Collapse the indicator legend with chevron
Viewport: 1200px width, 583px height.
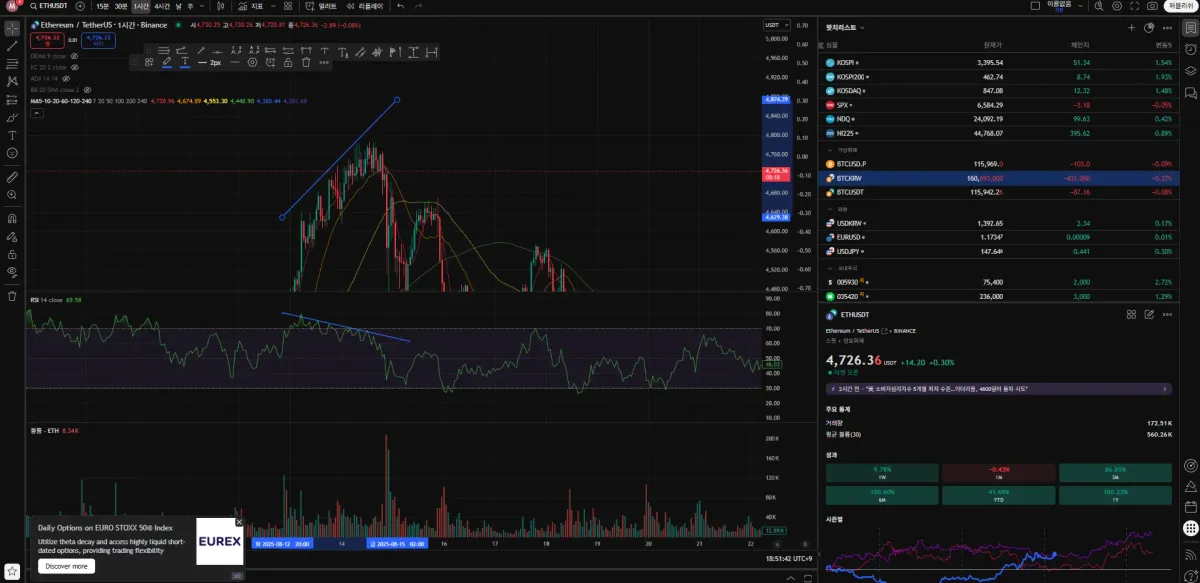35,113
